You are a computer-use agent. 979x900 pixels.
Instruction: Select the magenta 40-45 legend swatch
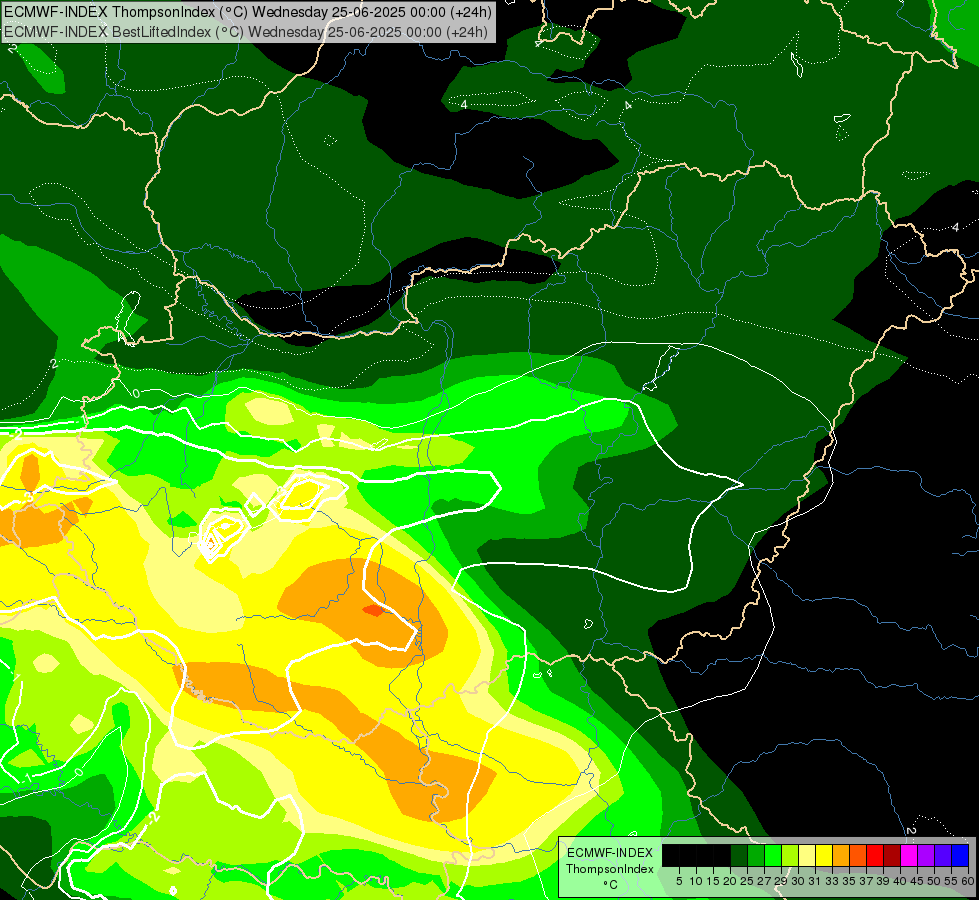(909, 855)
